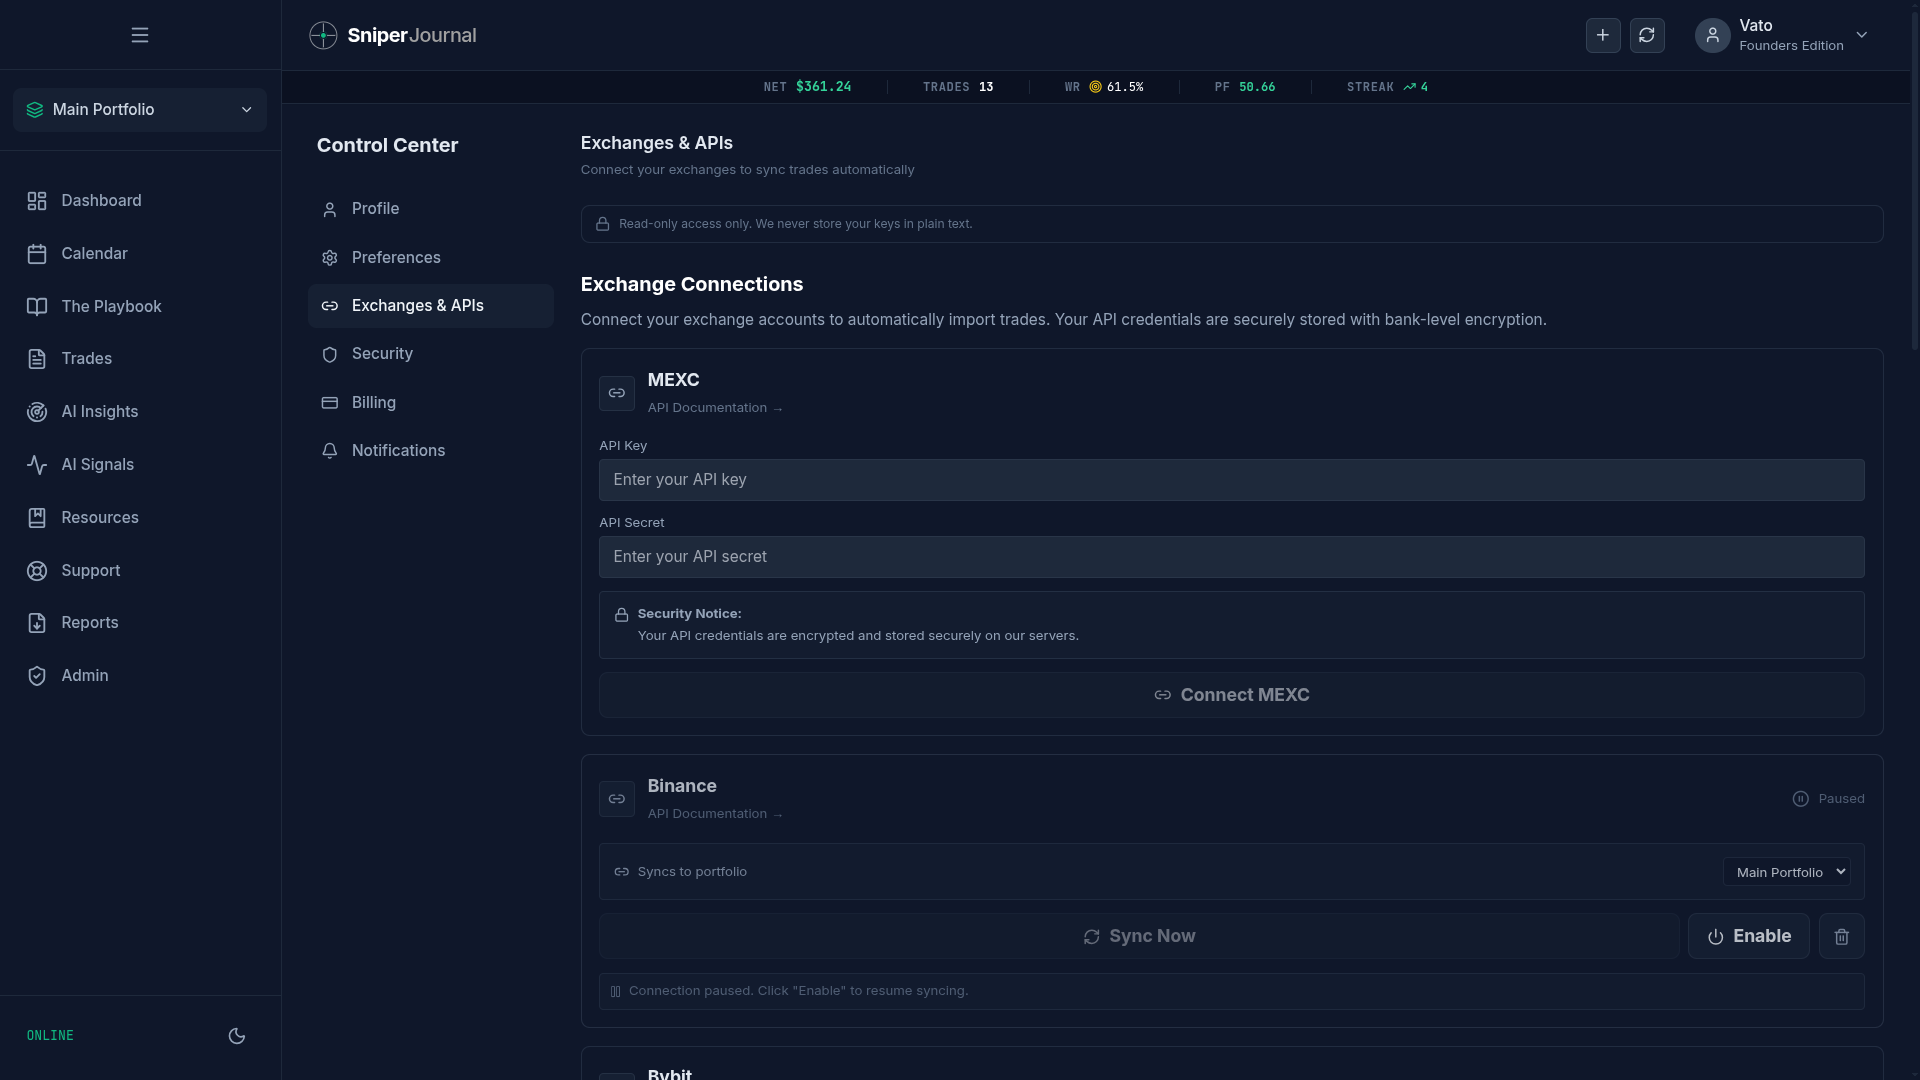Click the SniperJournal crosshair logo
Screen dimensions: 1920x1080
[x=323, y=35]
